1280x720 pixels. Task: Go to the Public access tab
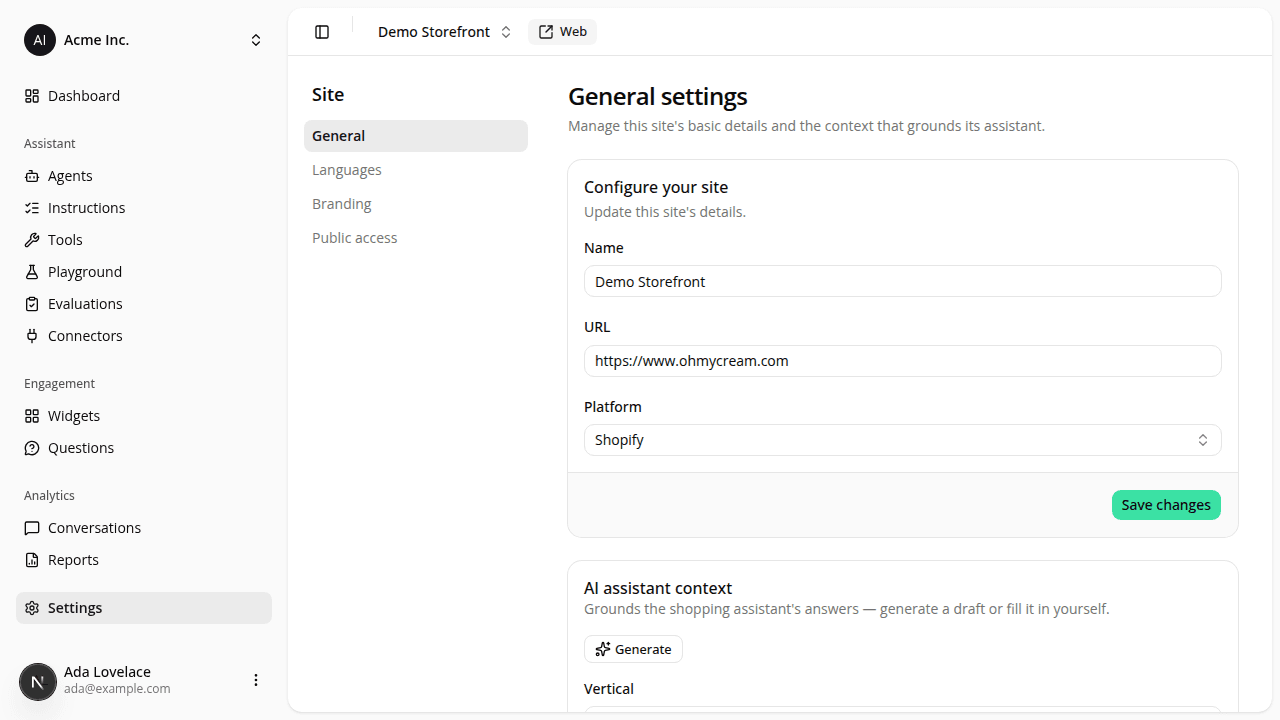pyautogui.click(x=416, y=238)
